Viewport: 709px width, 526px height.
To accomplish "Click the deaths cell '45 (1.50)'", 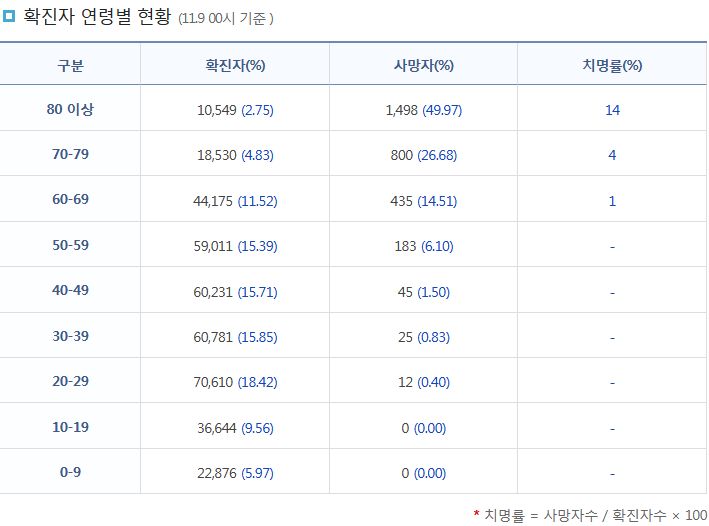I will click(424, 292).
